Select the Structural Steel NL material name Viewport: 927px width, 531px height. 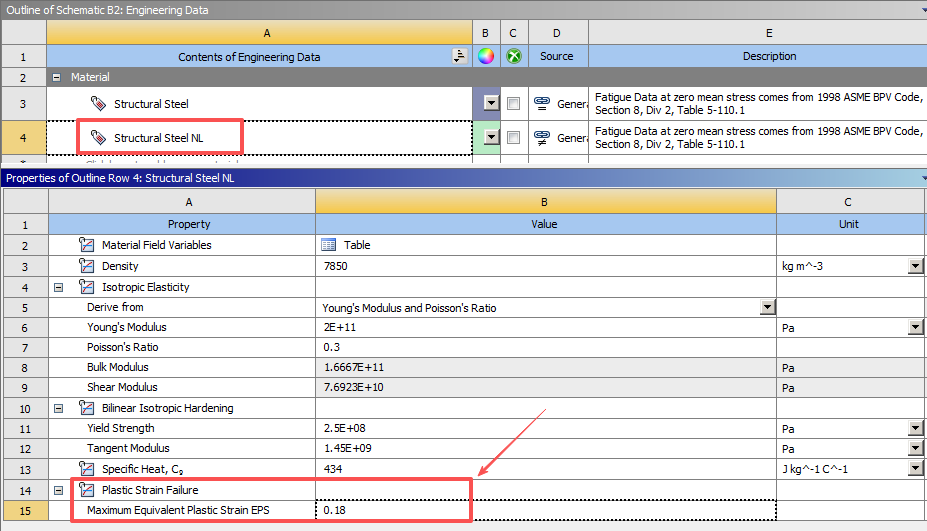click(x=158, y=138)
